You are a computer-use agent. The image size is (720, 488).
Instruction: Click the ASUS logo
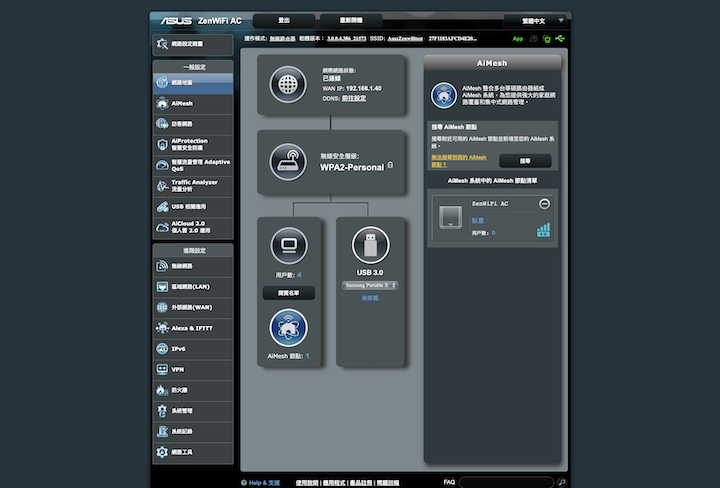[x=176, y=21]
